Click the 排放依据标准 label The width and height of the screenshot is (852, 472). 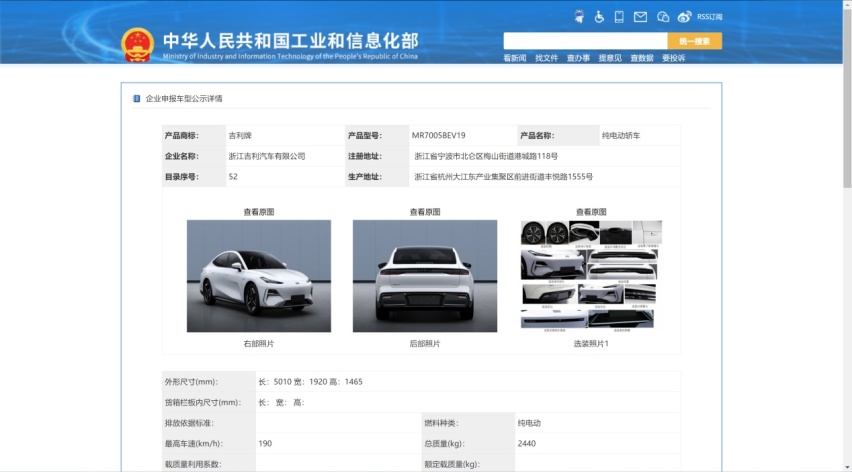189,423
